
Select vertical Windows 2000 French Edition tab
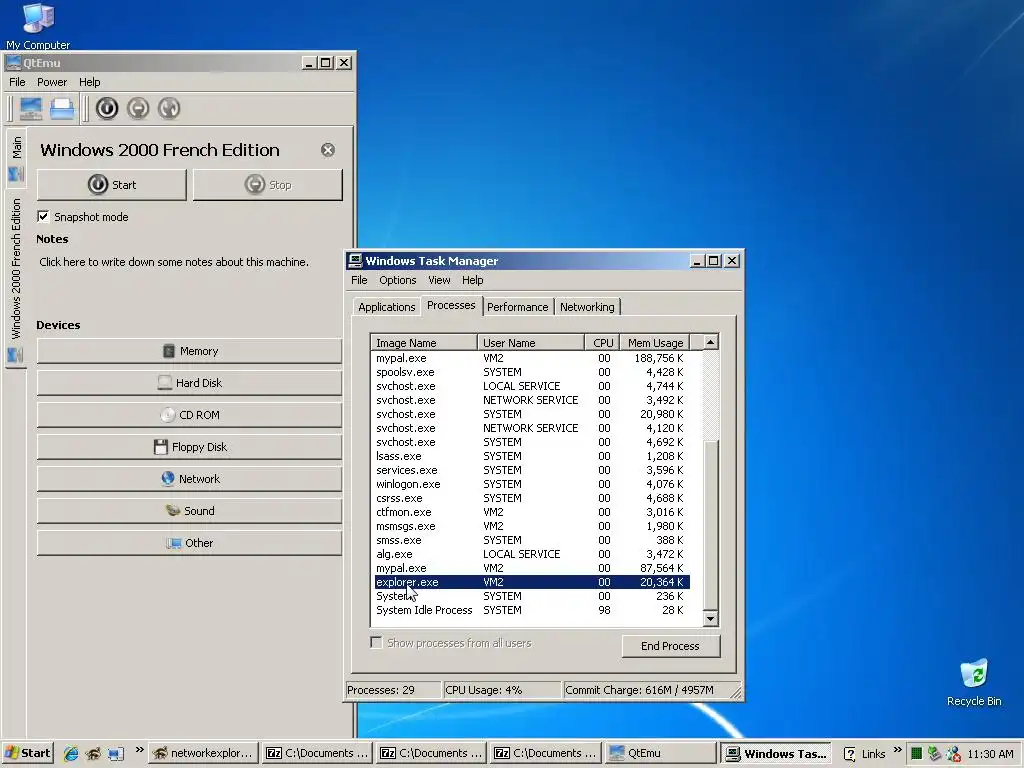point(16,280)
